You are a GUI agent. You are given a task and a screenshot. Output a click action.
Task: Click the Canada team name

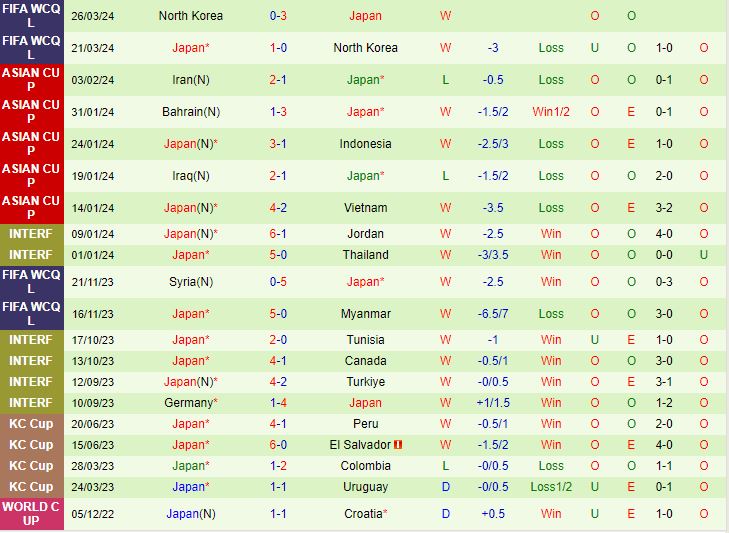click(x=365, y=361)
